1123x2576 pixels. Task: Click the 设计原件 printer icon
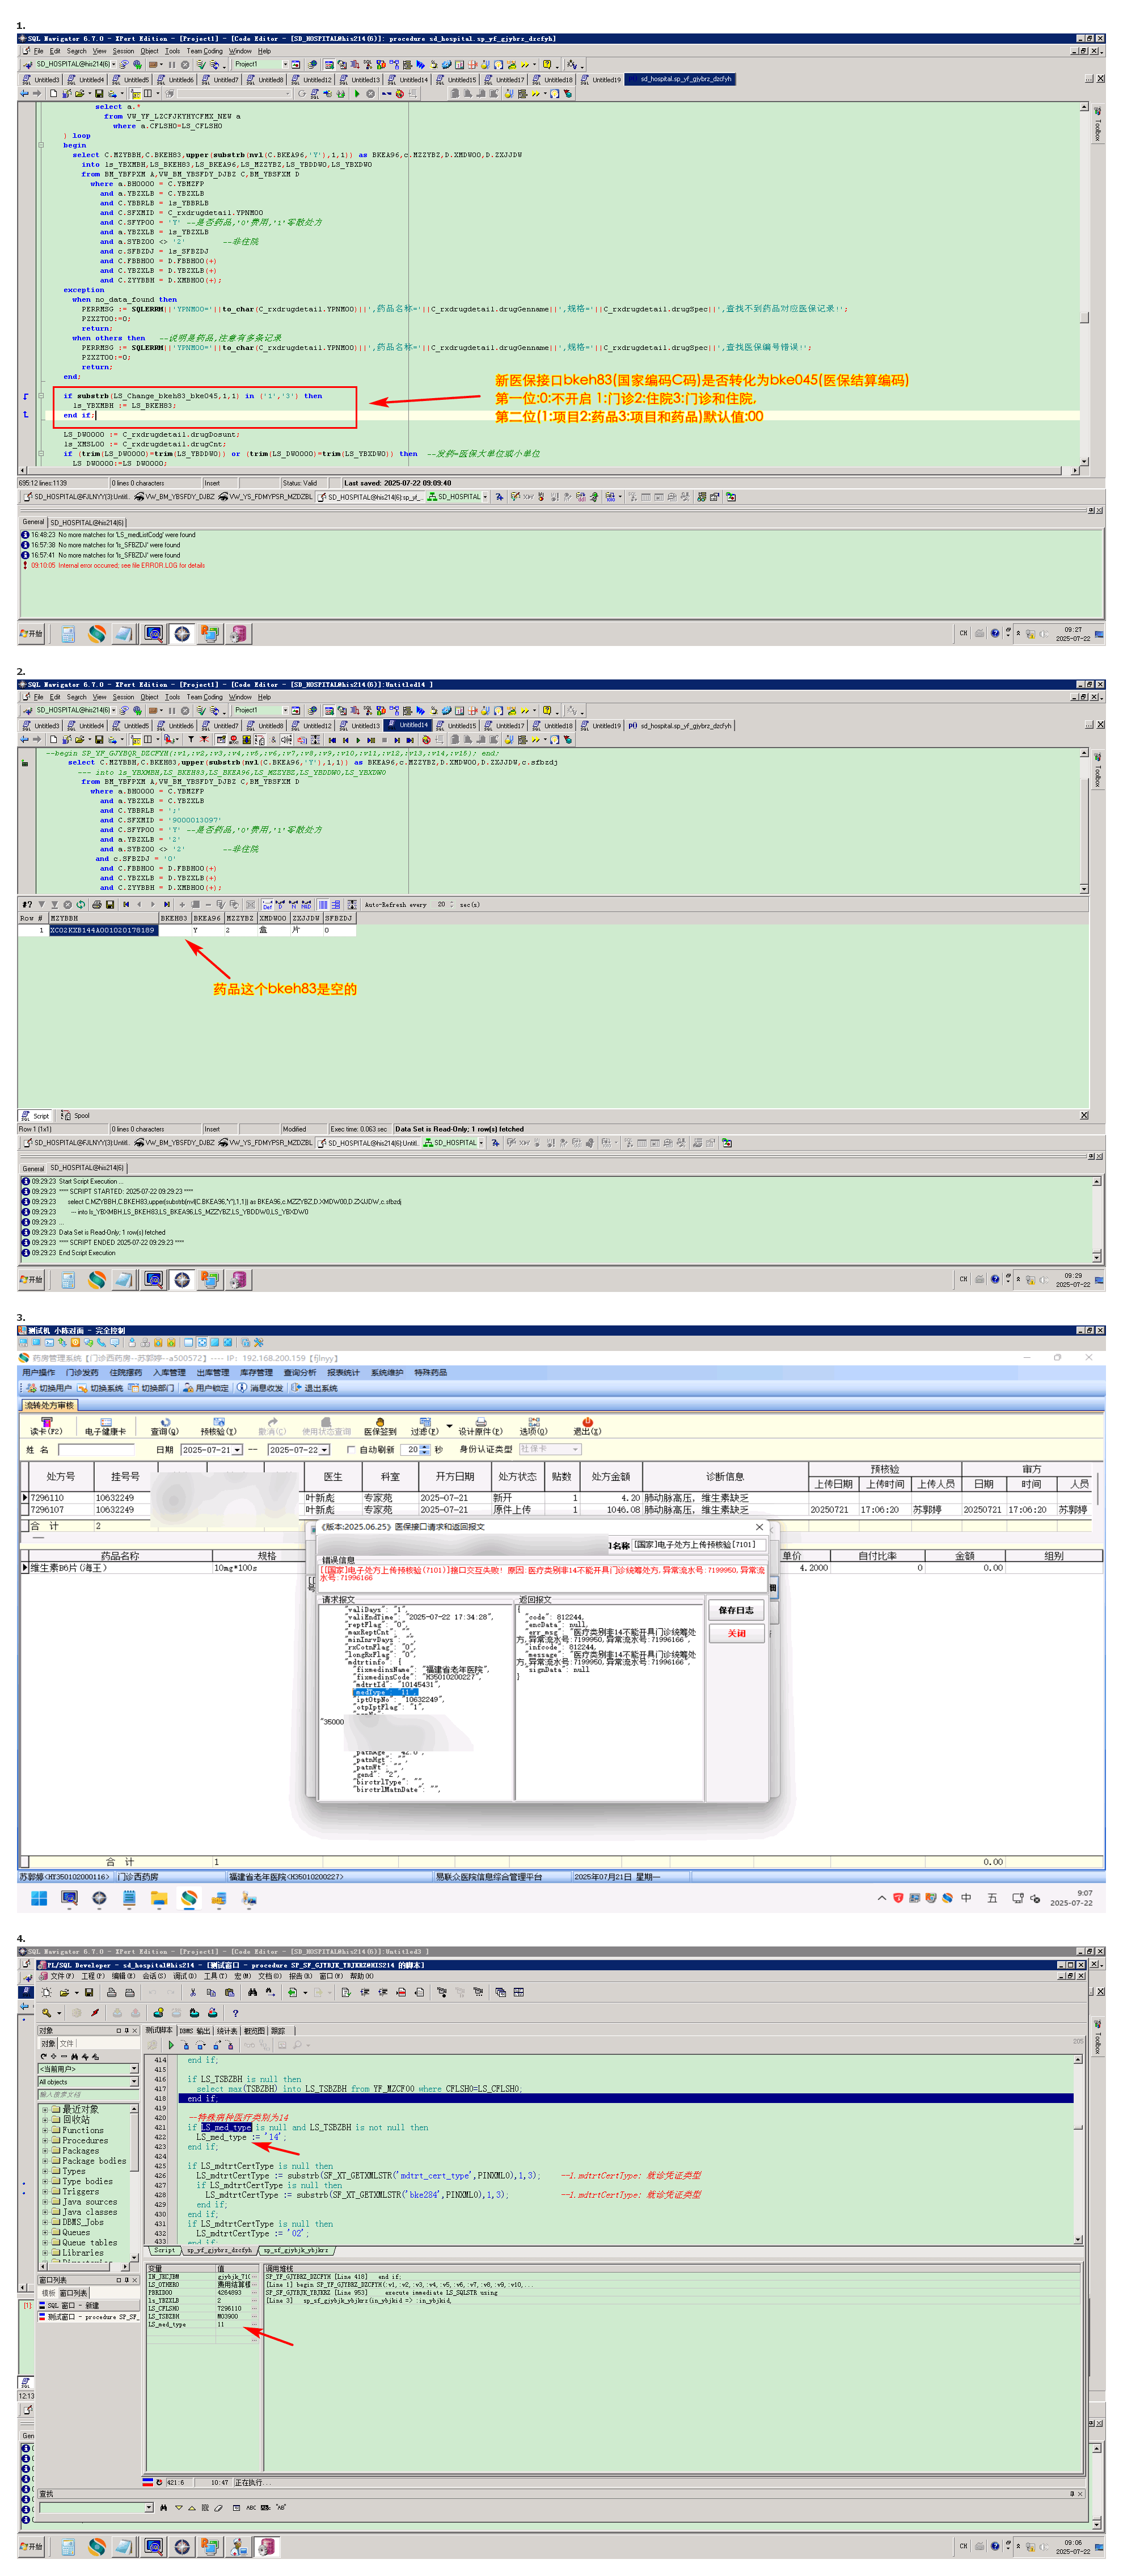click(x=481, y=1421)
